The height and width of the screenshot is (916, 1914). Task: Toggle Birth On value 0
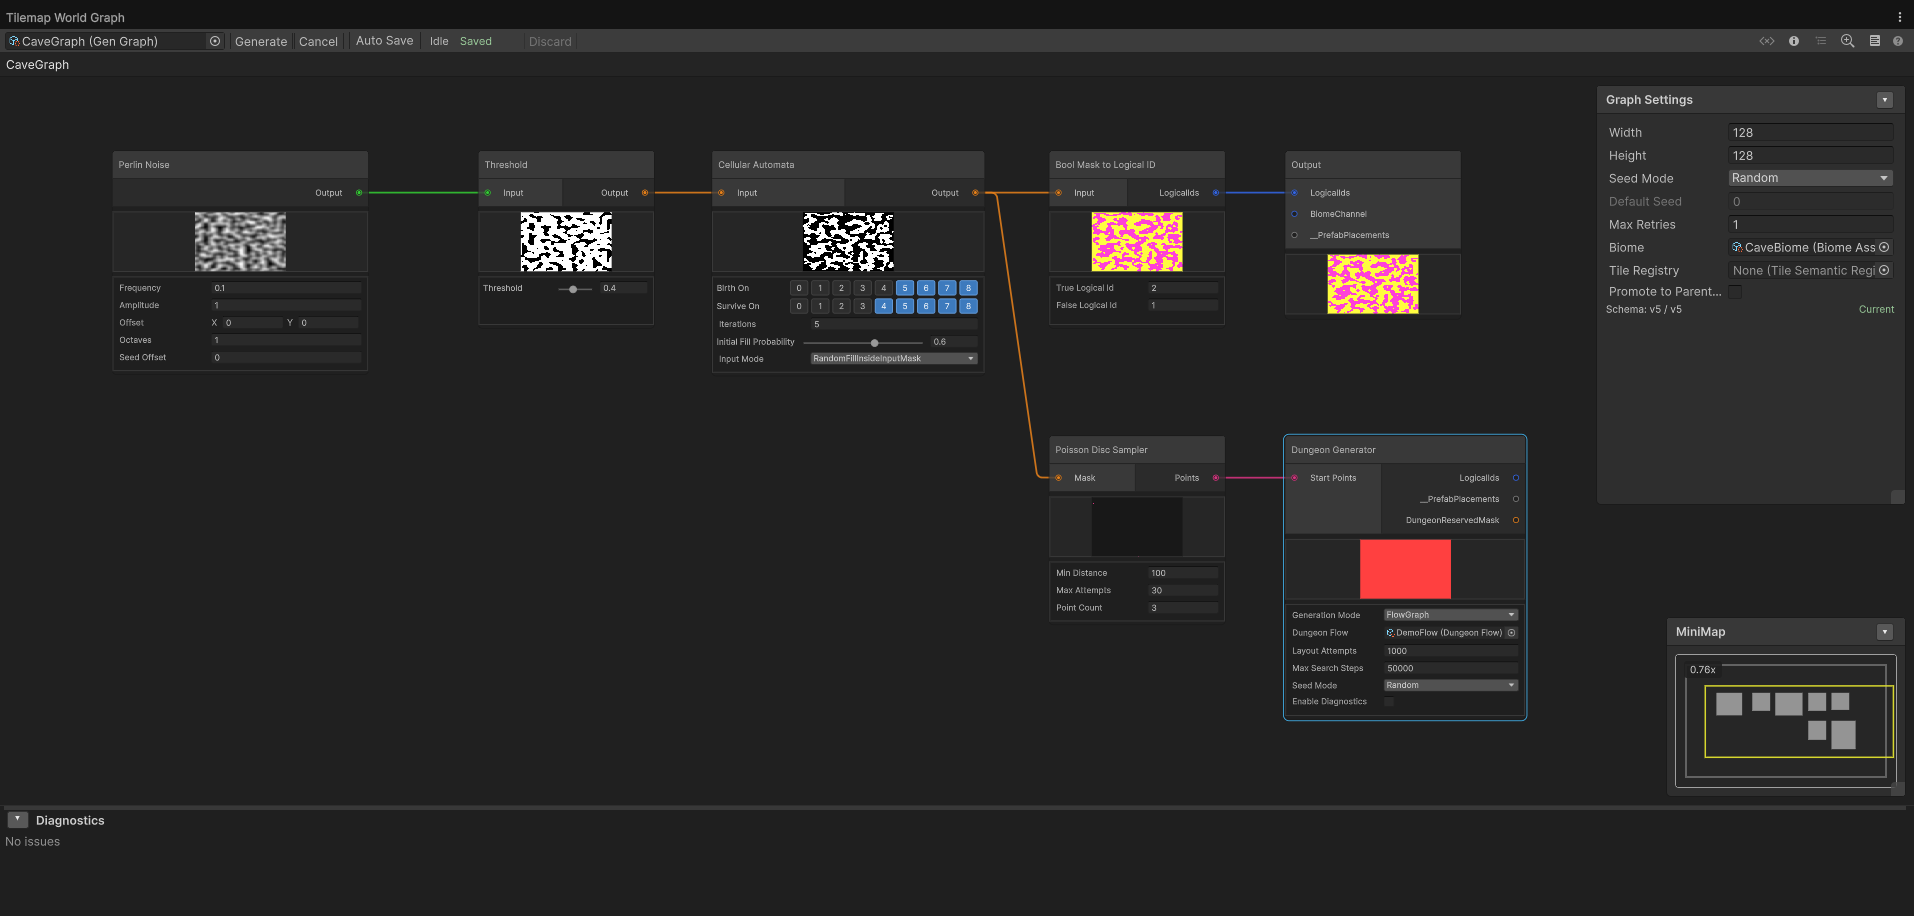pos(799,288)
